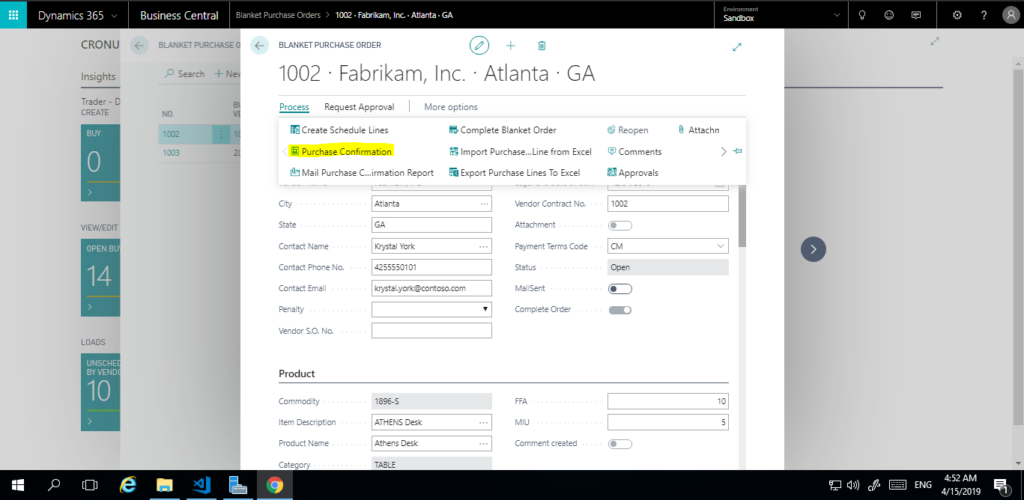Open the Request Approval menu
The width and height of the screenshot is (1024, 500).
pos(359,106)
